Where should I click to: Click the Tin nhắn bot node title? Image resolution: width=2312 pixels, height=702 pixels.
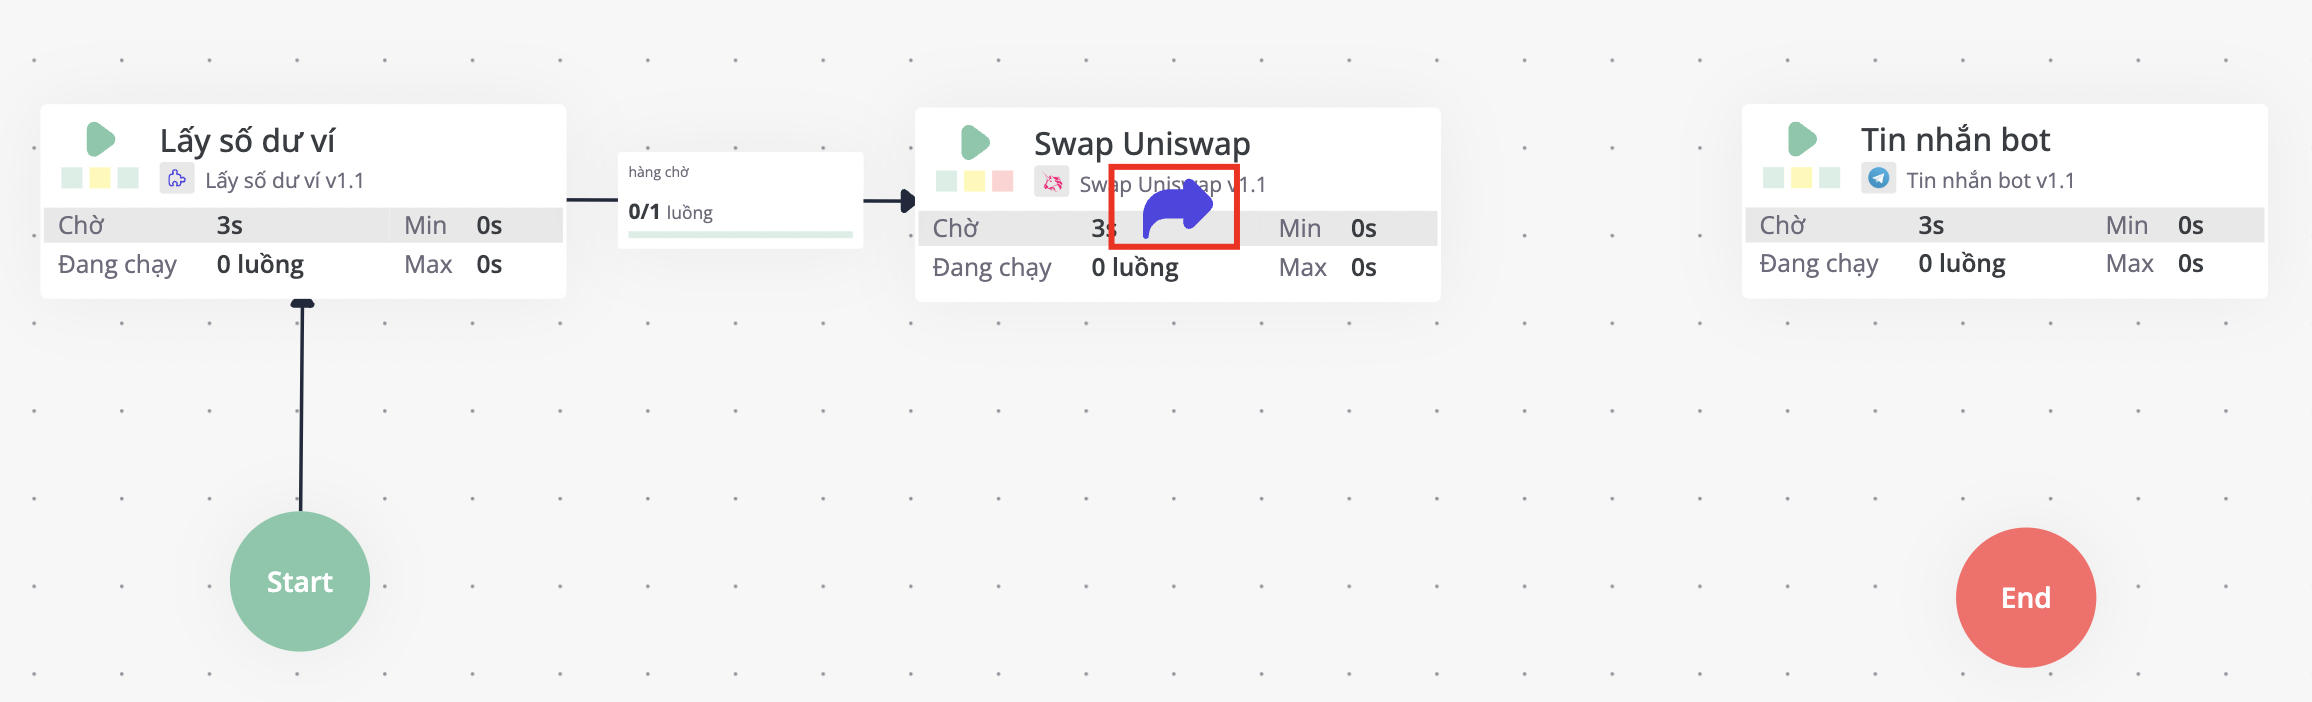(x=1955, y=139)
